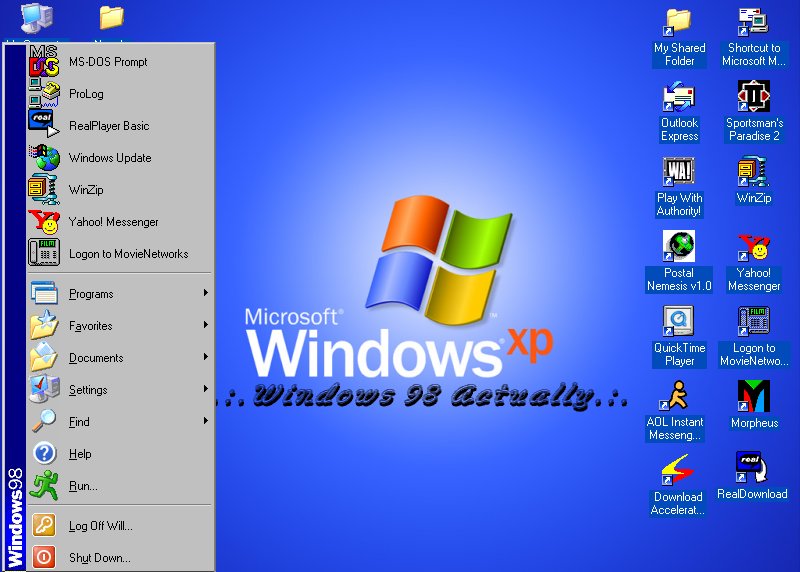
Task: Click the Run running man icon
Action: (44, 485)
